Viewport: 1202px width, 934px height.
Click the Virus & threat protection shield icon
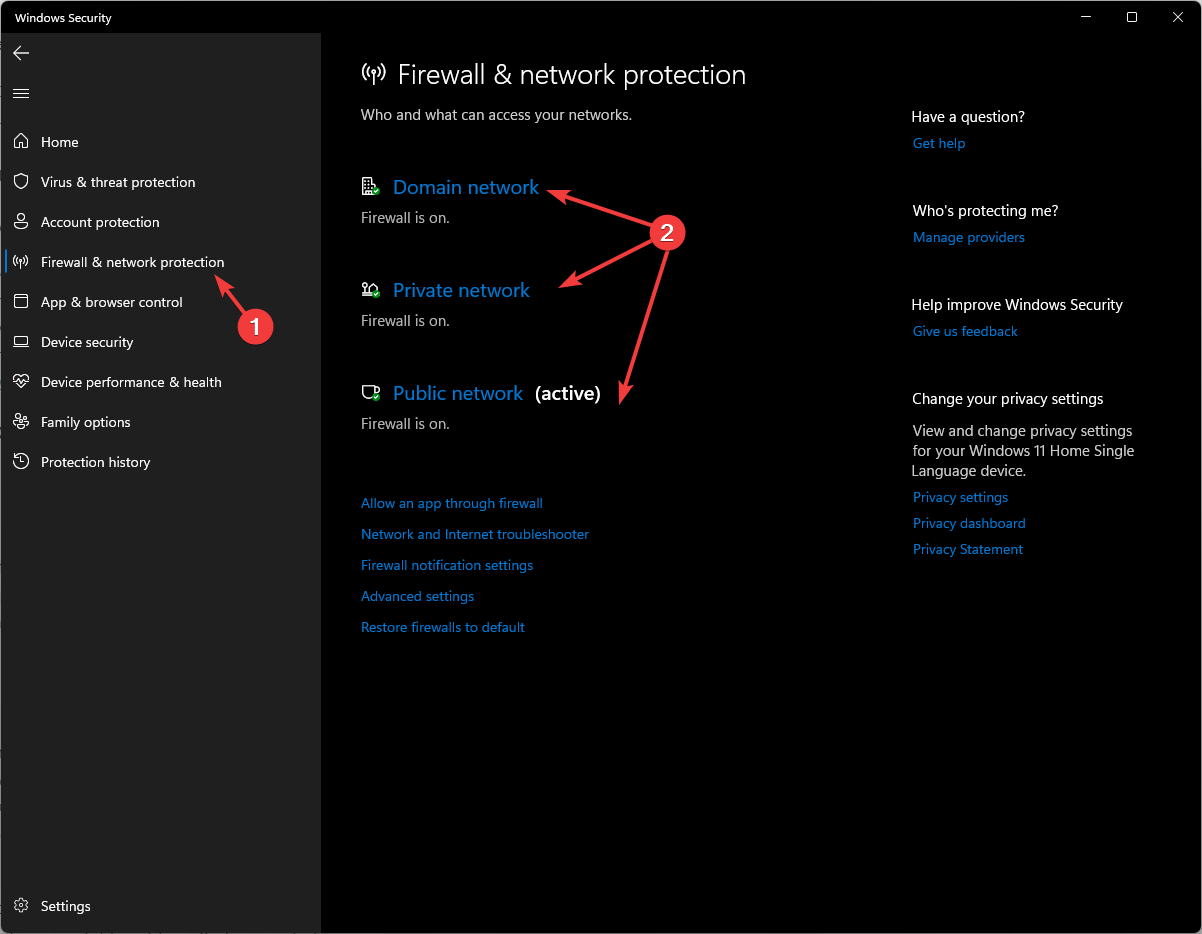pos(21,182)
